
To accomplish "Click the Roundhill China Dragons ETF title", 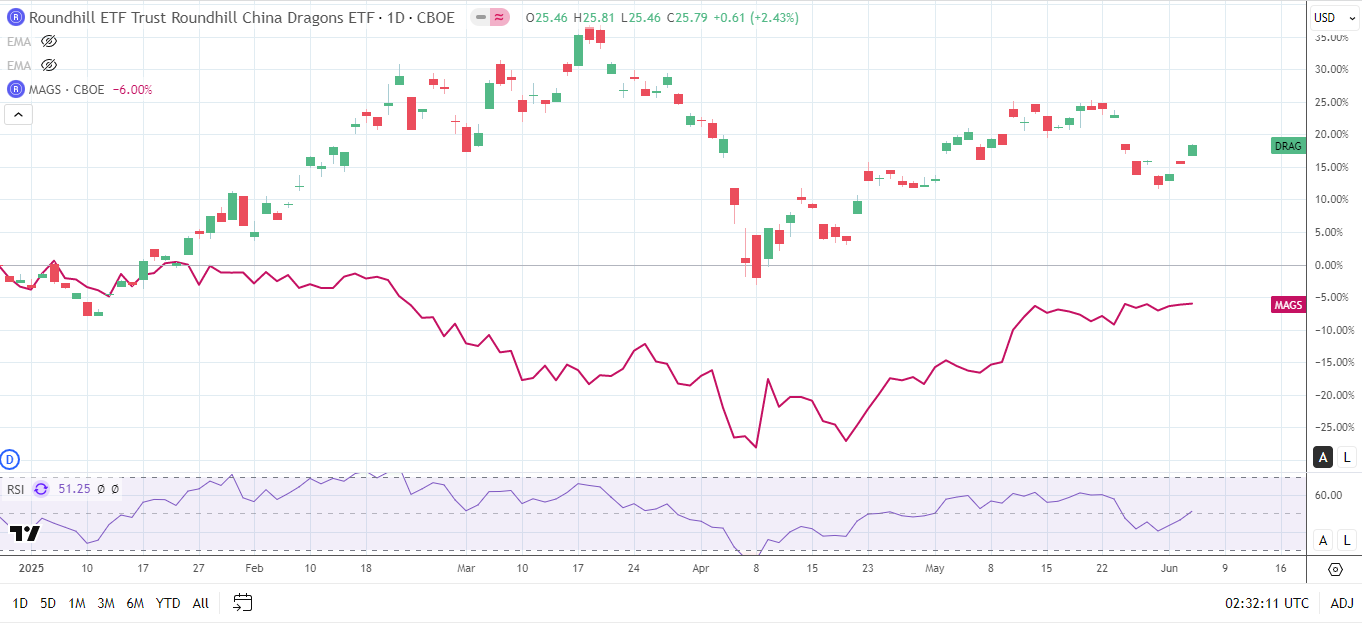I will 238,17.
